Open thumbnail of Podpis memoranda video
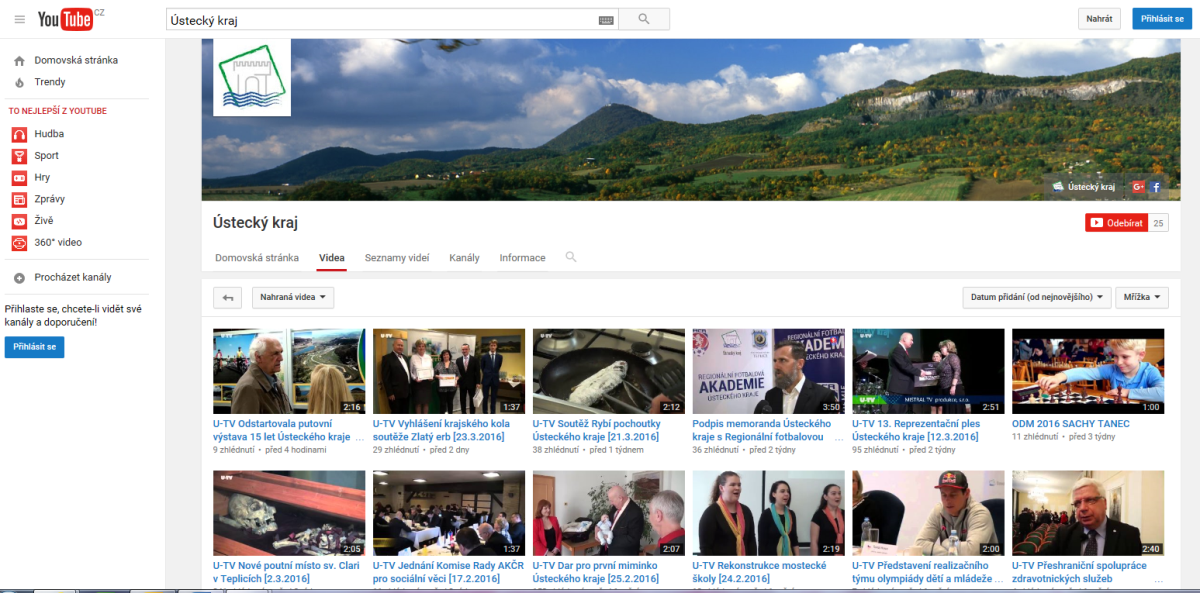Viewport: 1200px width, 593px height. pos(768,371)
